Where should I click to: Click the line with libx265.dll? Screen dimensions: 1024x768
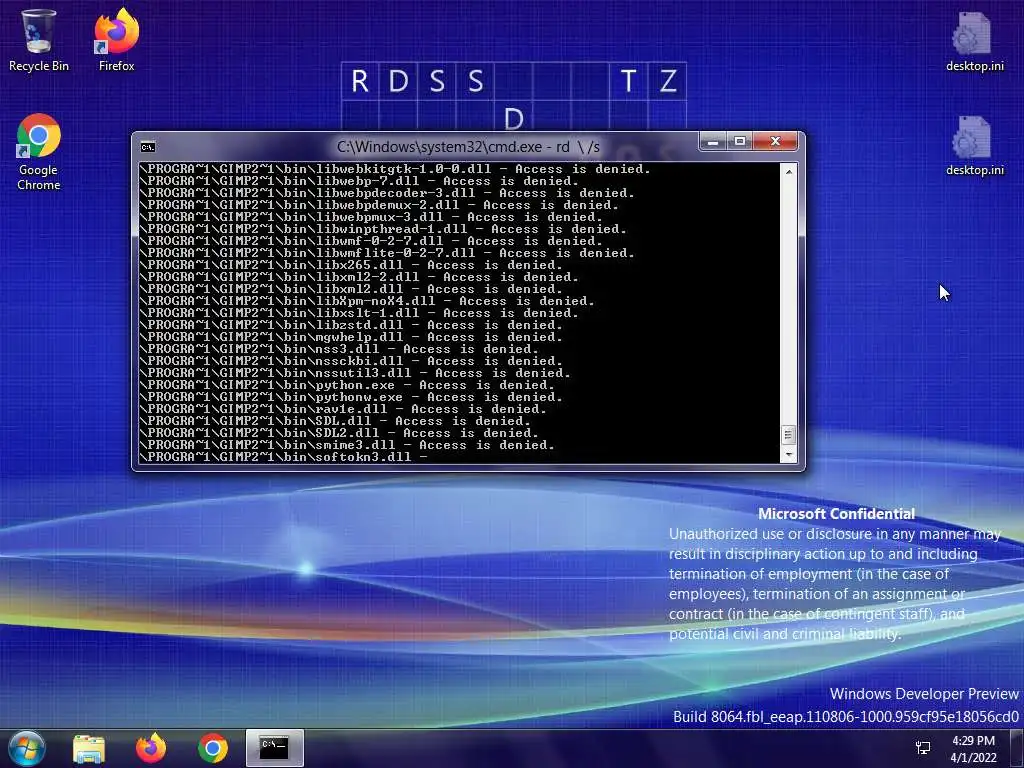point(351,265)
